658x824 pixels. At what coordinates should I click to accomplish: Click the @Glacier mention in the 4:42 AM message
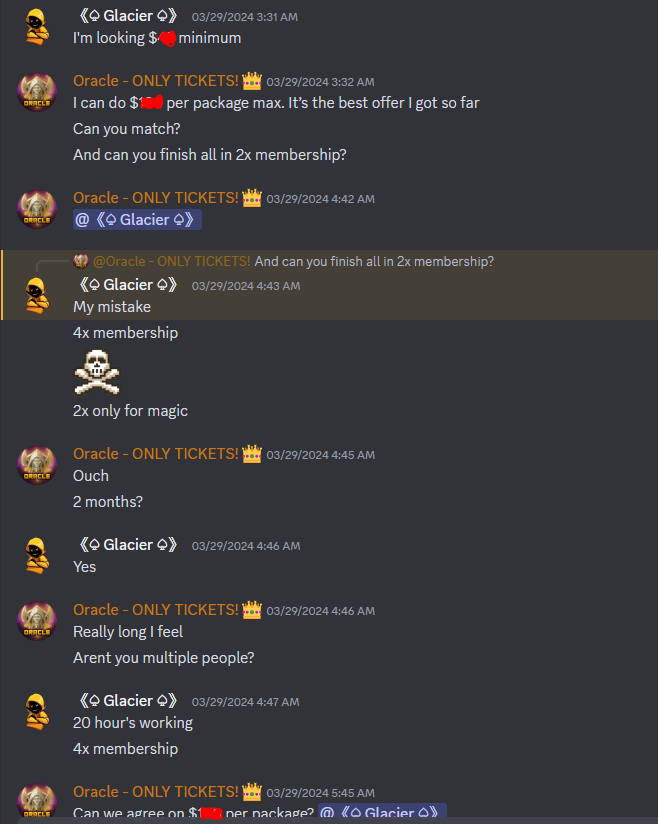coord(137,220)
